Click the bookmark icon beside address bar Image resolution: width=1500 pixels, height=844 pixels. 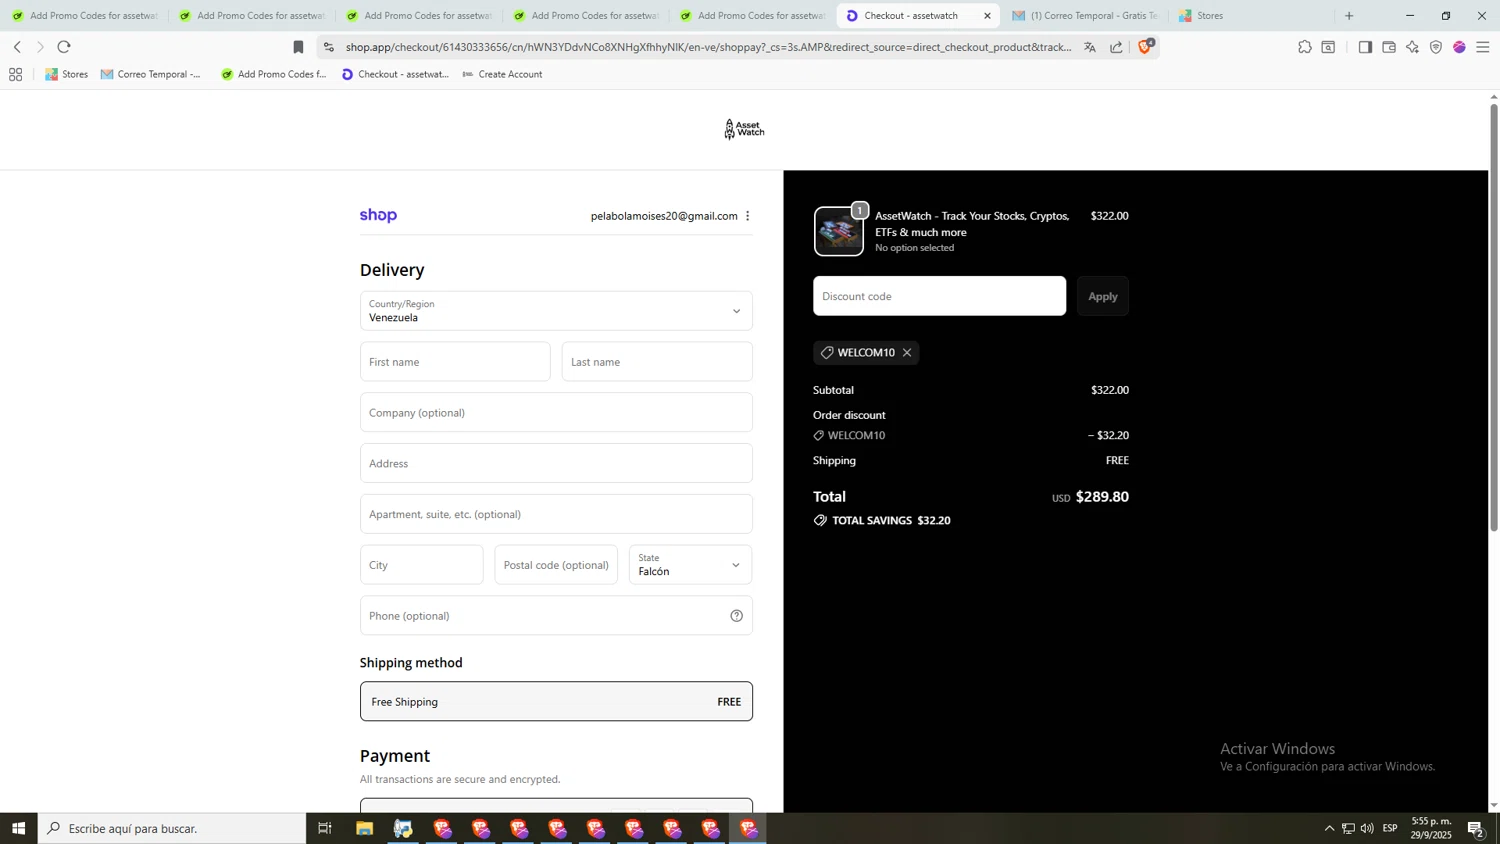[x=298, y=47]
